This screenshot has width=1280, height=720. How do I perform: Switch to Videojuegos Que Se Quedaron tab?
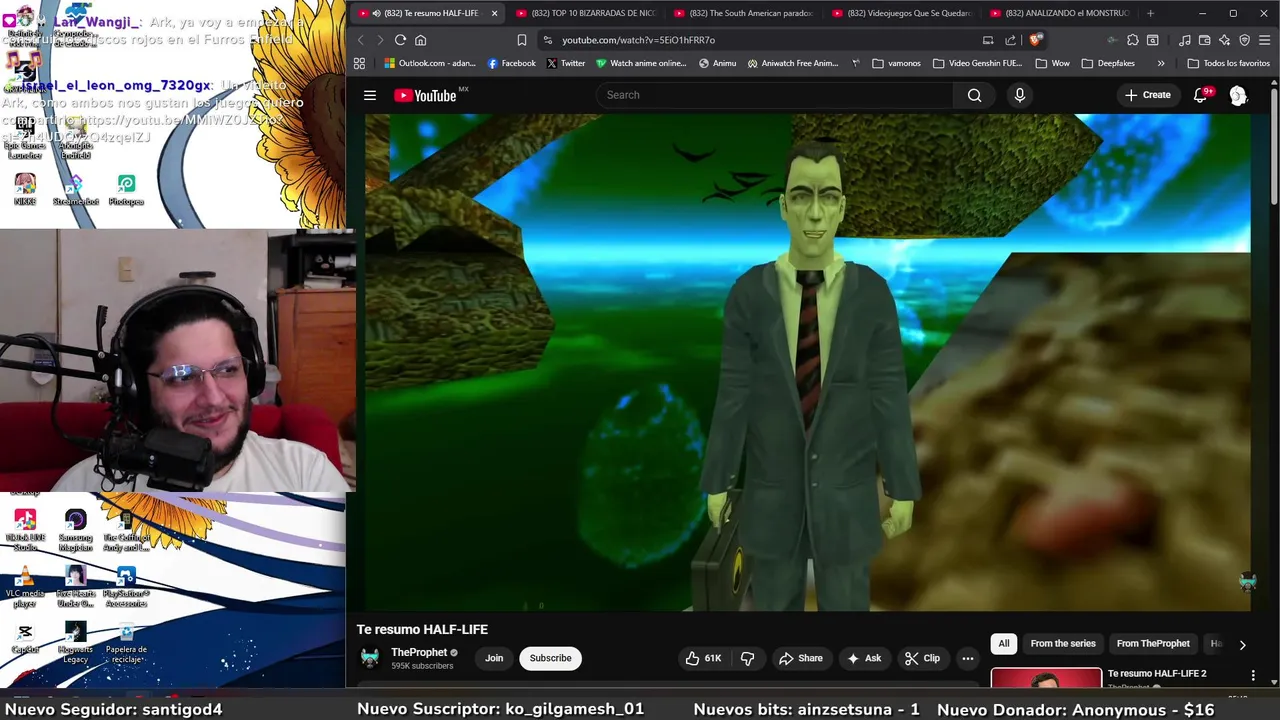pos(901,13)
